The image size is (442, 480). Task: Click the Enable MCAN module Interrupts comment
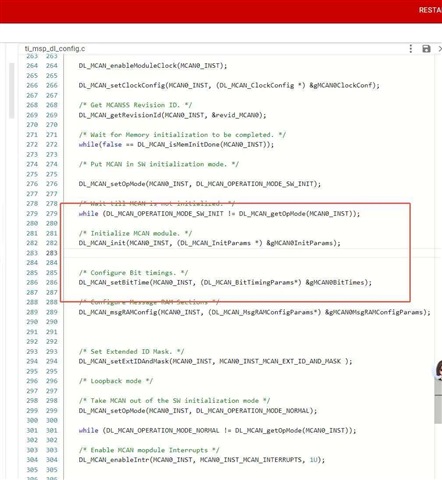click(x=149, y=450)
